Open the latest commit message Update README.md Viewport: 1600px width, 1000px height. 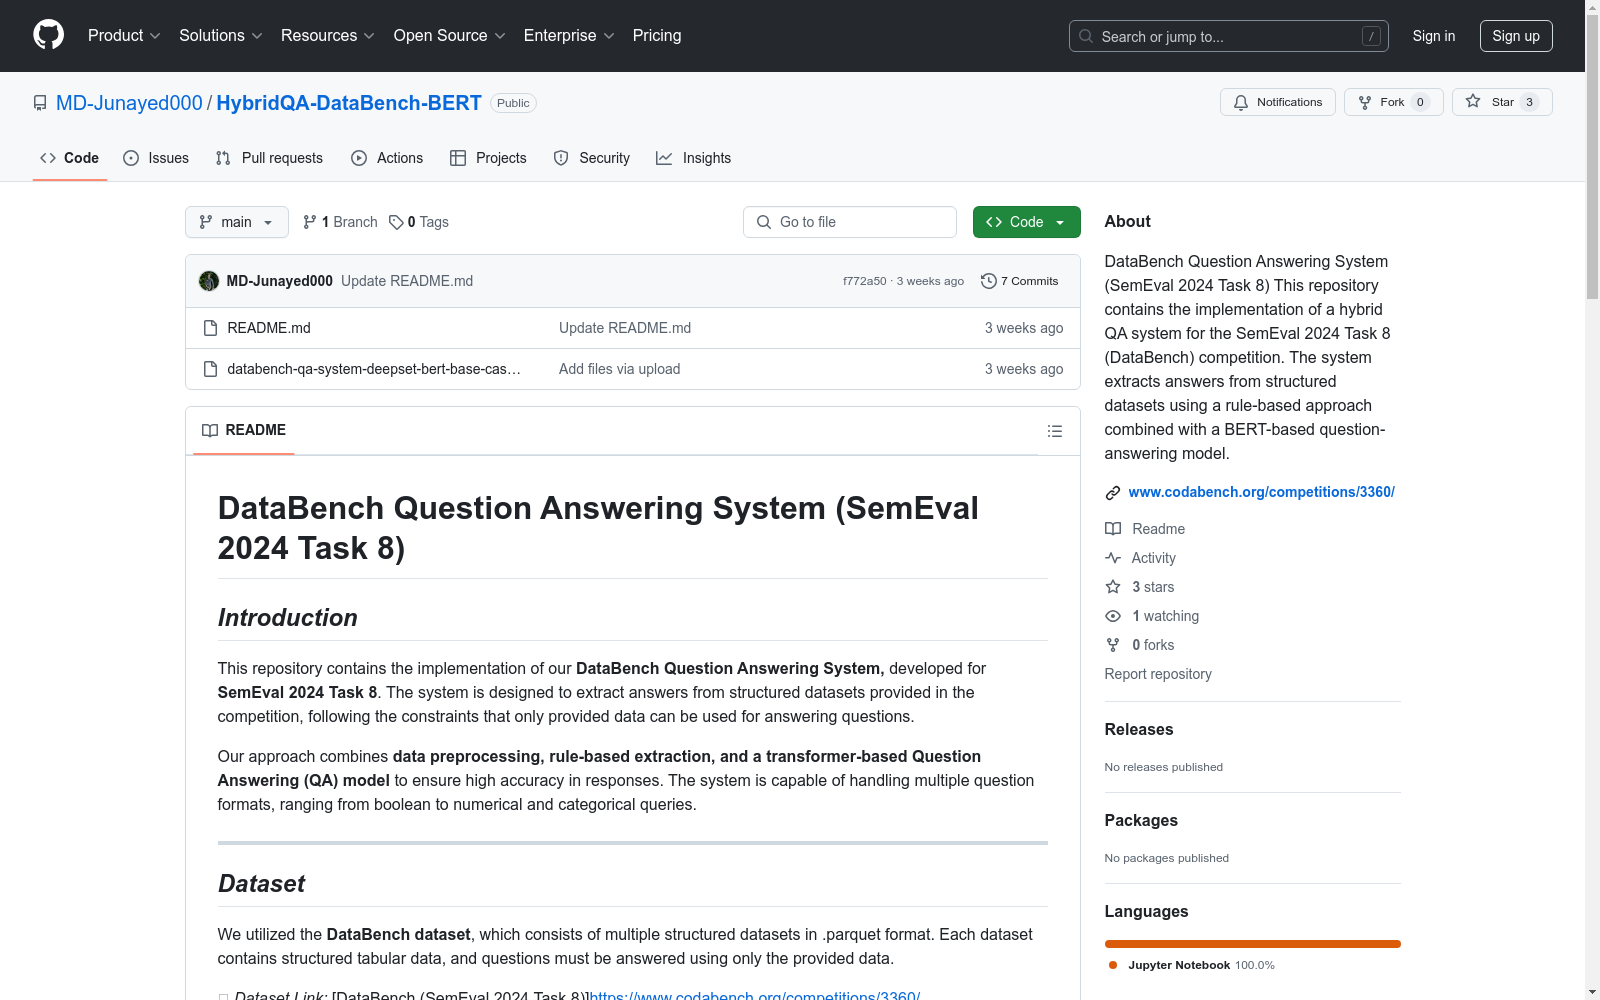coord(407,281)
